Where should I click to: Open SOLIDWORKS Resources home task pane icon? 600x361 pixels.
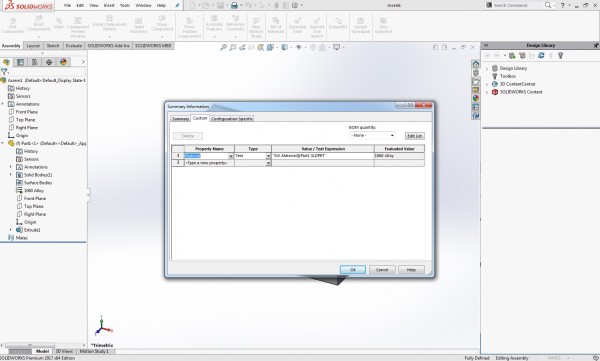476,64
